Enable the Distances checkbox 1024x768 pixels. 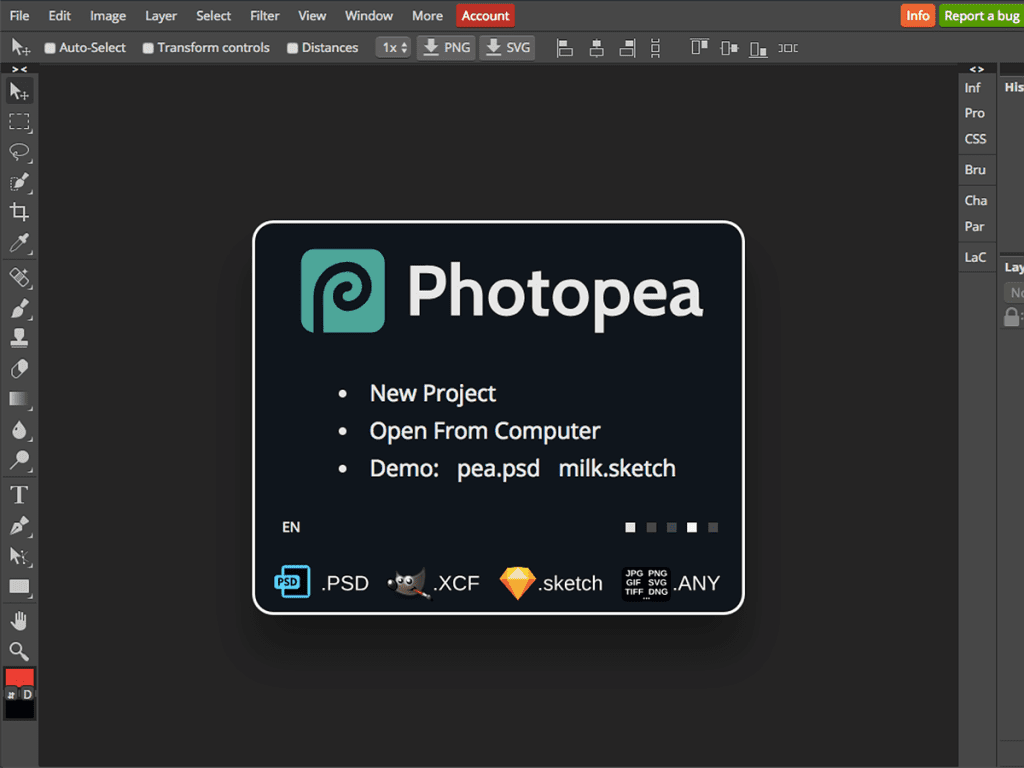click(x=293, y=48)
